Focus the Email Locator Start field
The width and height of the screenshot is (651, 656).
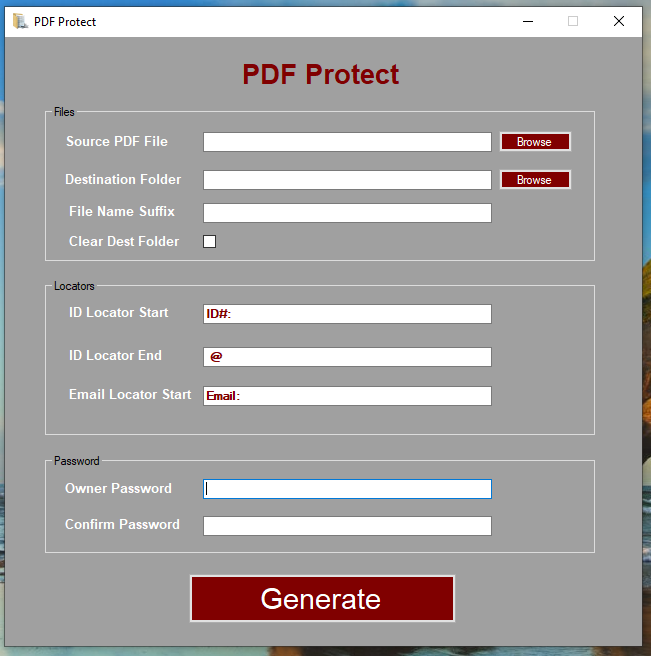point(347,396)
